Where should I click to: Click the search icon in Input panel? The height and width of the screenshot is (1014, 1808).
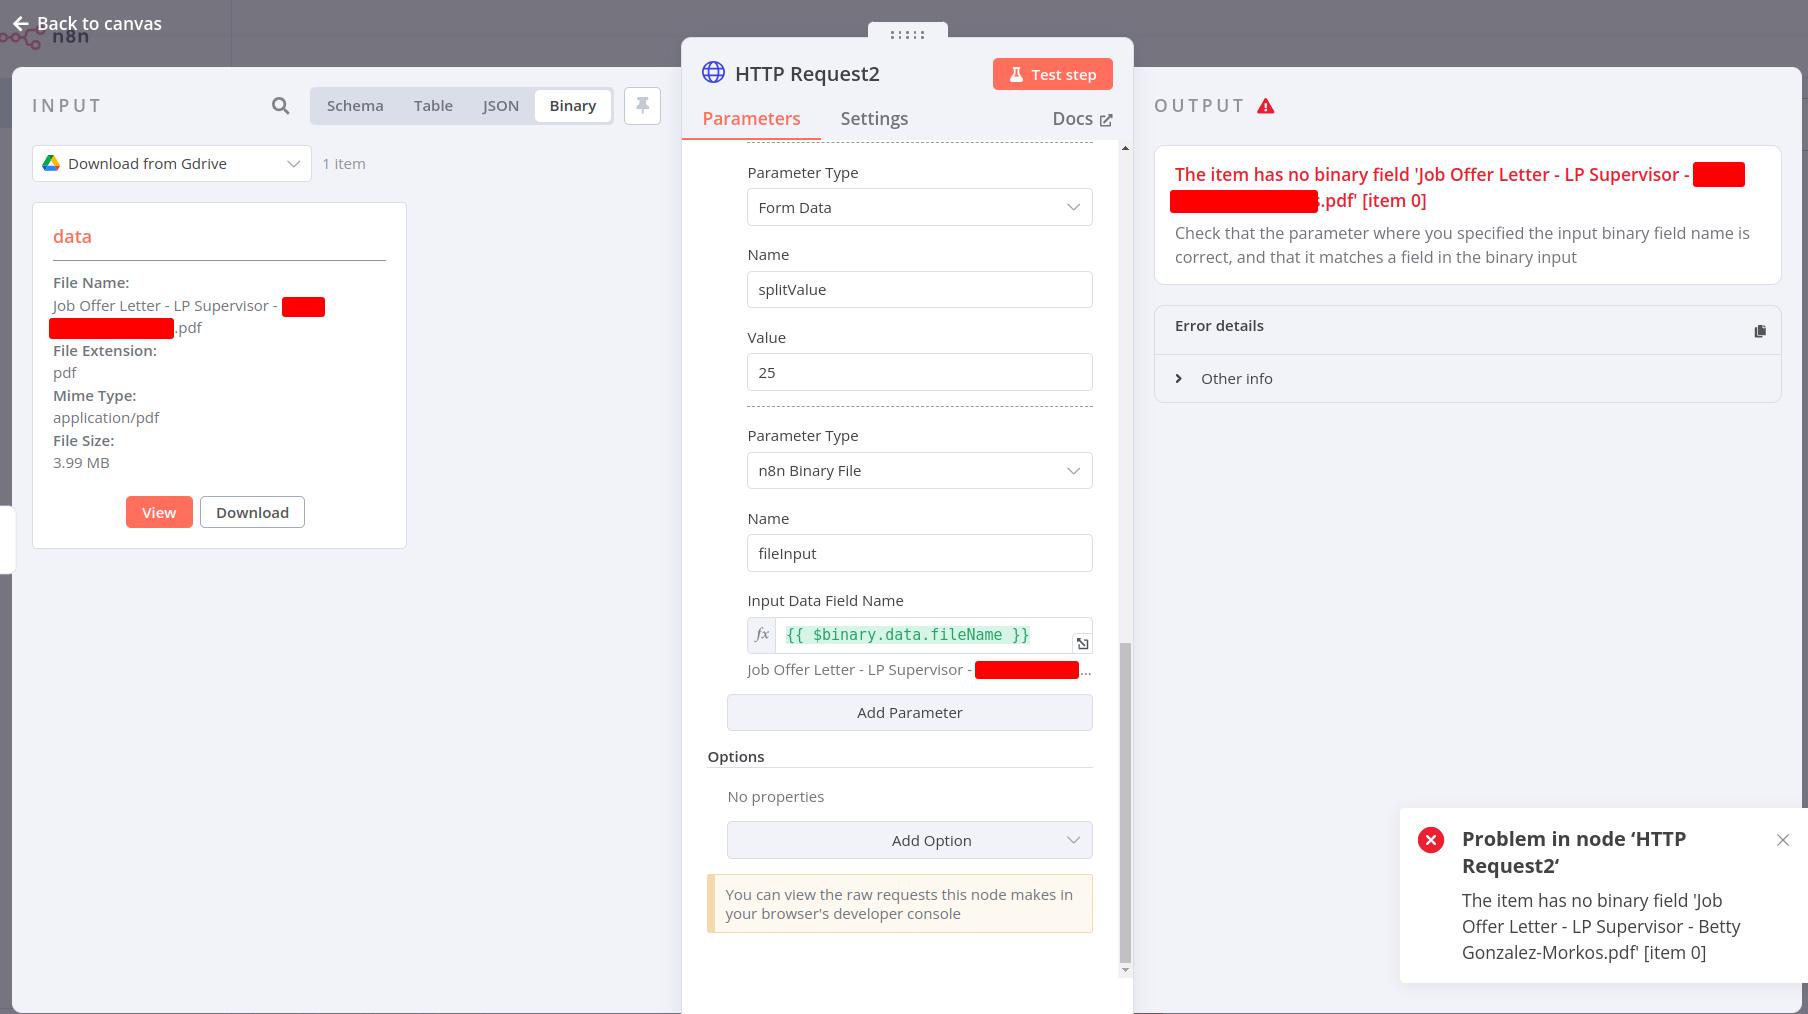(280, 105)
